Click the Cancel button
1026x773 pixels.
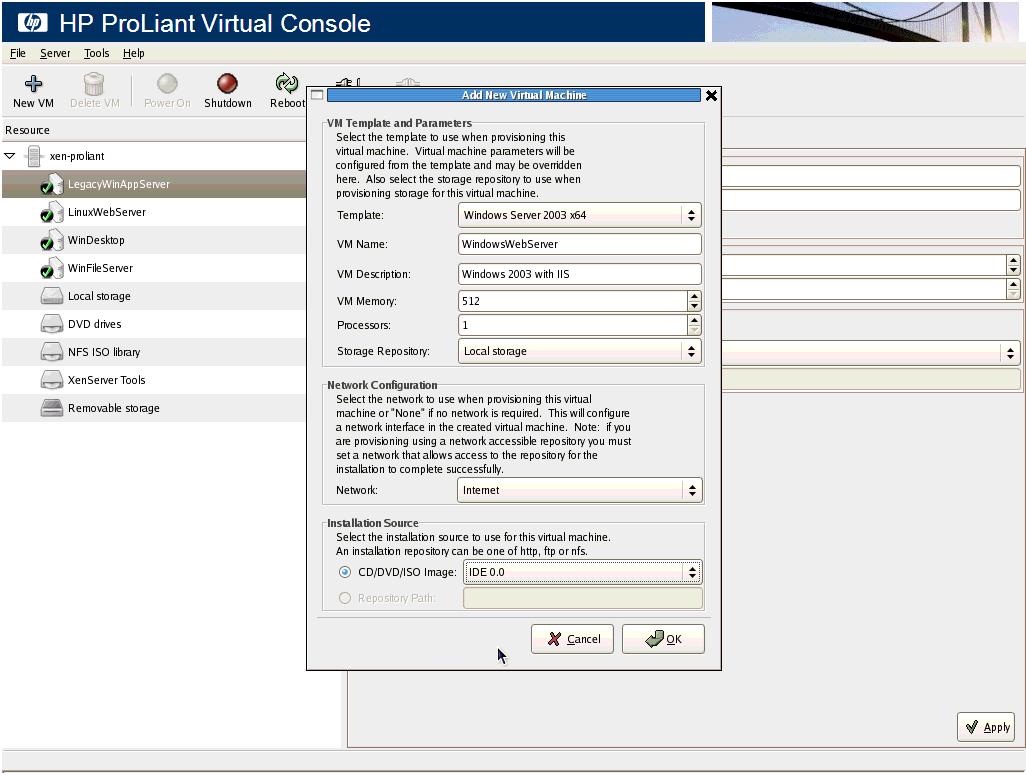point(572,639)
